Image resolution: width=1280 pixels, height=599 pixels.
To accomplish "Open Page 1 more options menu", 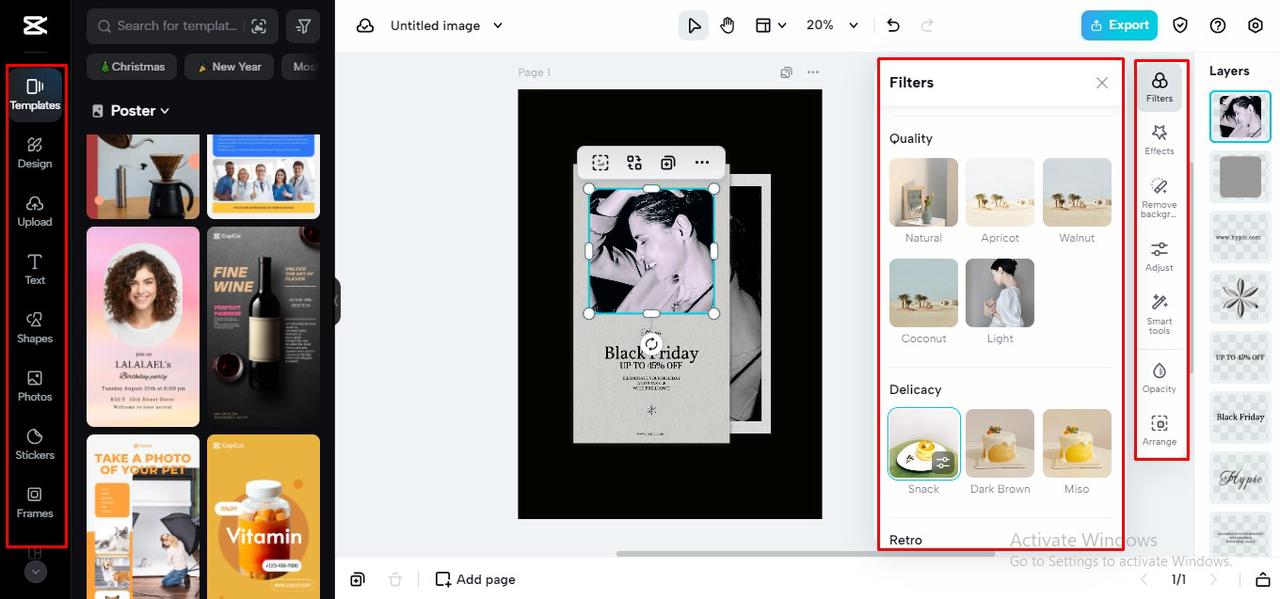I will coord(813,72).
